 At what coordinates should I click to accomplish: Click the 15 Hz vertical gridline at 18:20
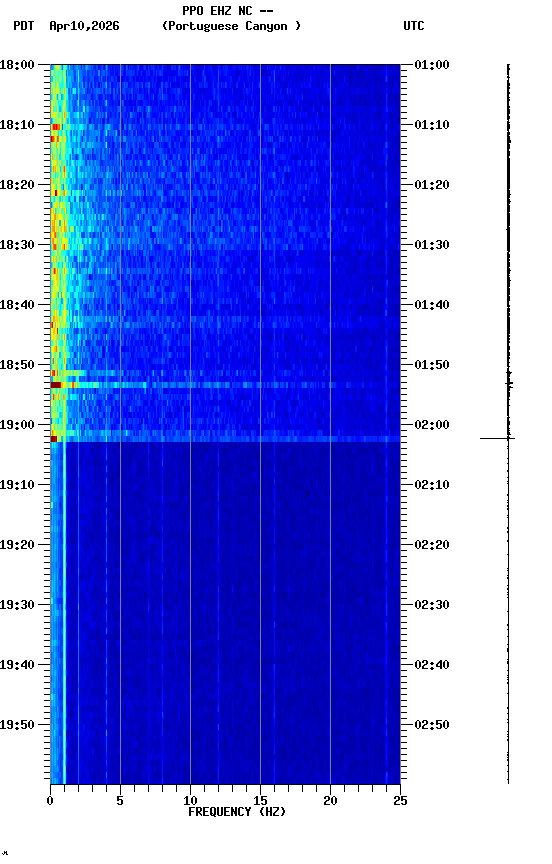(x=260, y=185)
